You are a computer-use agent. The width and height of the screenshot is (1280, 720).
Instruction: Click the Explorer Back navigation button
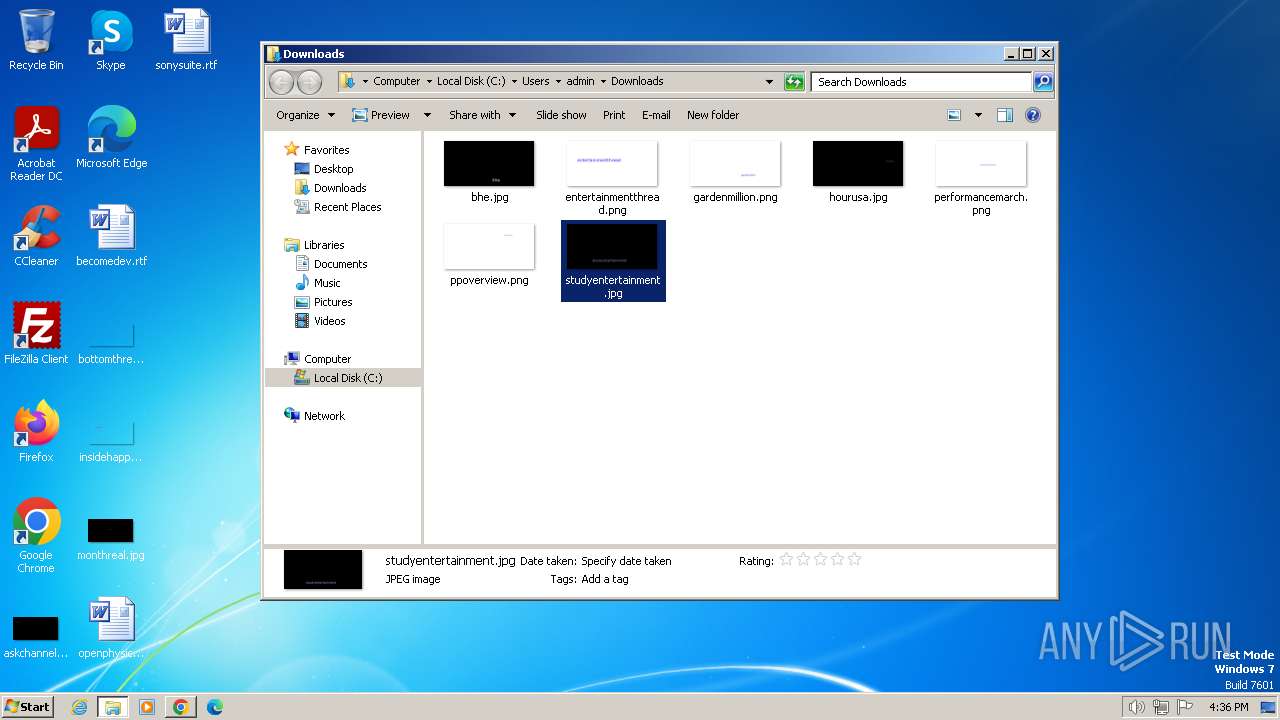(x=282, y=82)
